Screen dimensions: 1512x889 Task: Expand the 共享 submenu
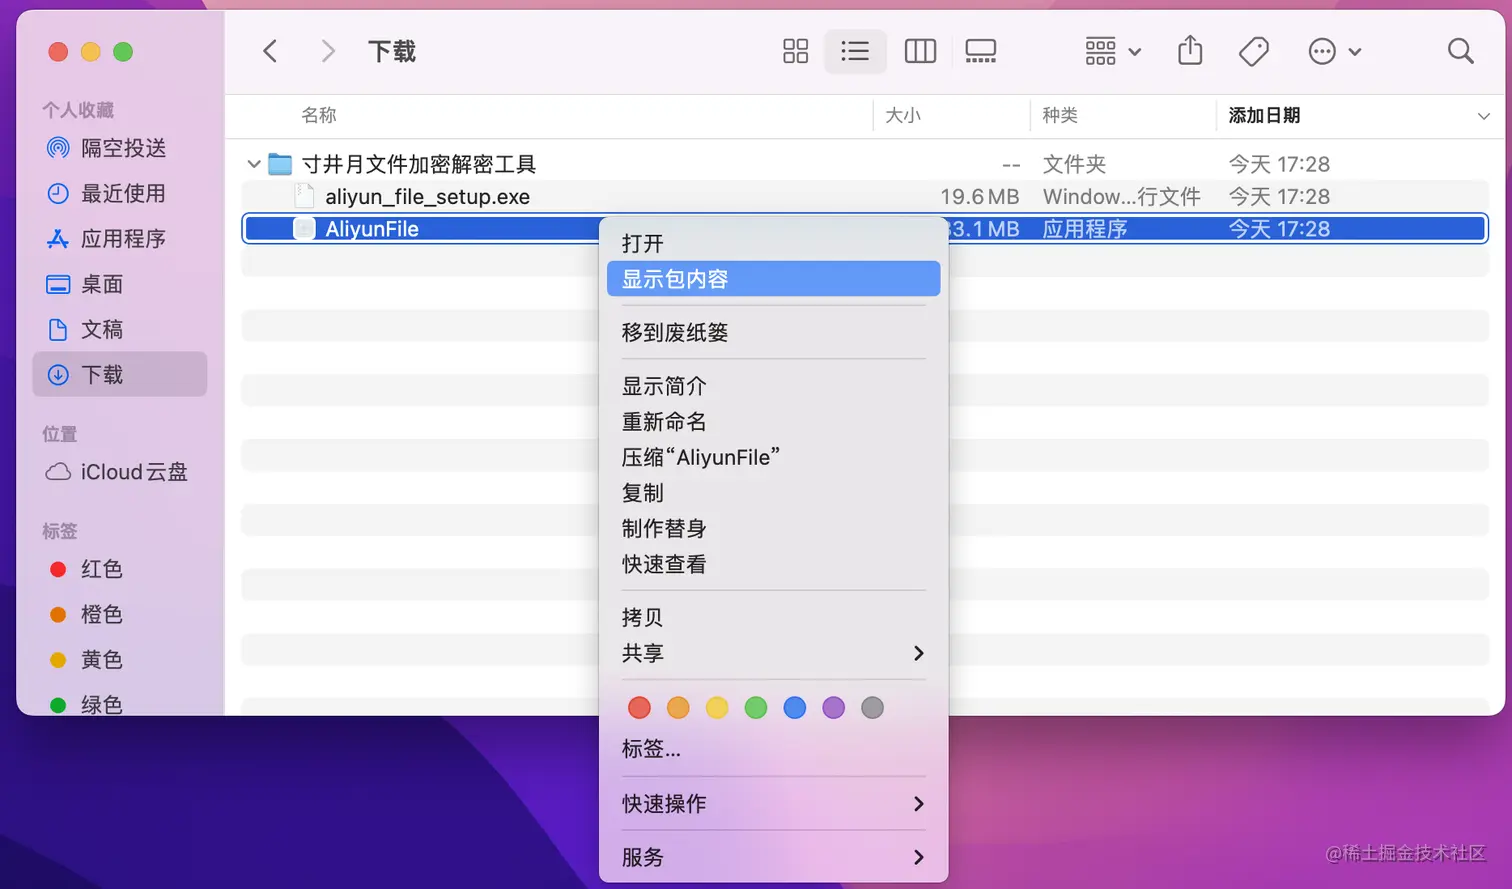(773, 653)
